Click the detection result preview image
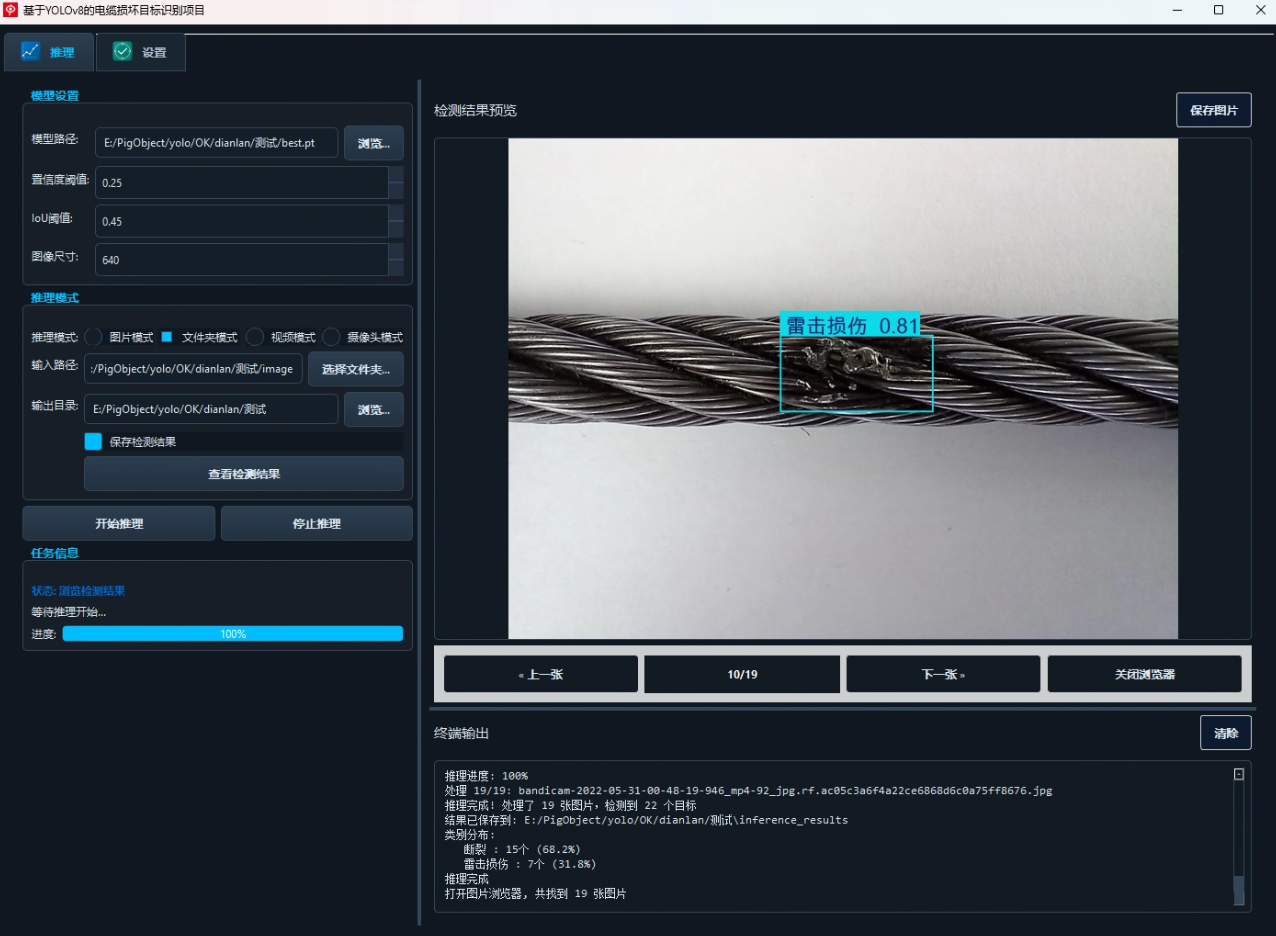Viewport: 1276px width, 936px height. point(843,388)
